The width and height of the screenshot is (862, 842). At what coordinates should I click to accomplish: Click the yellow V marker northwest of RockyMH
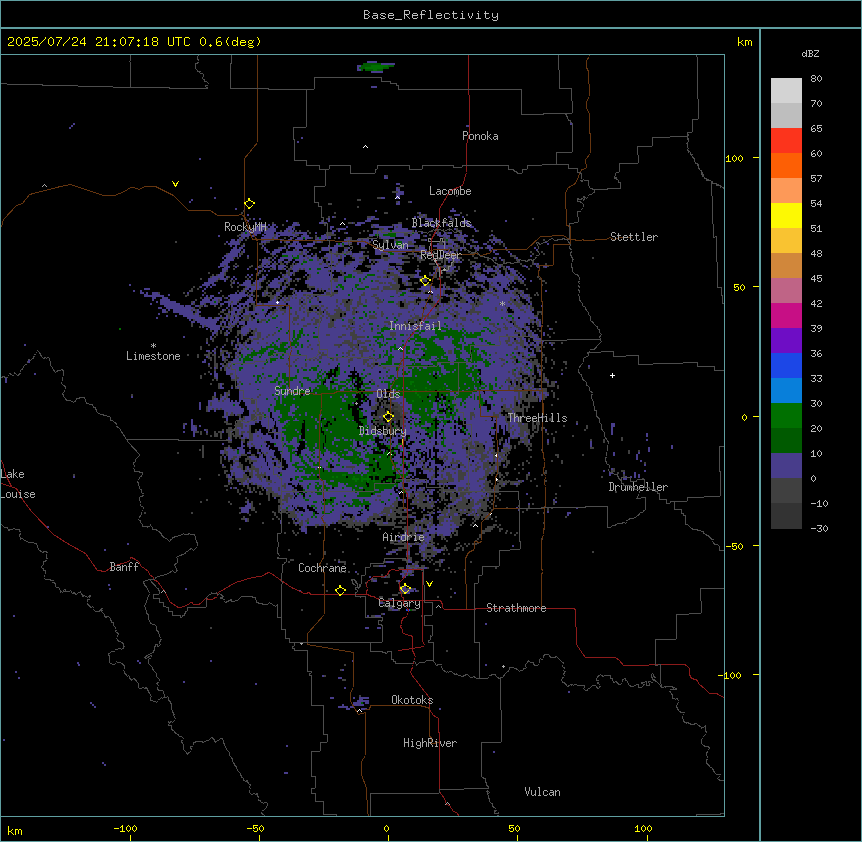[x=175, y=184]
